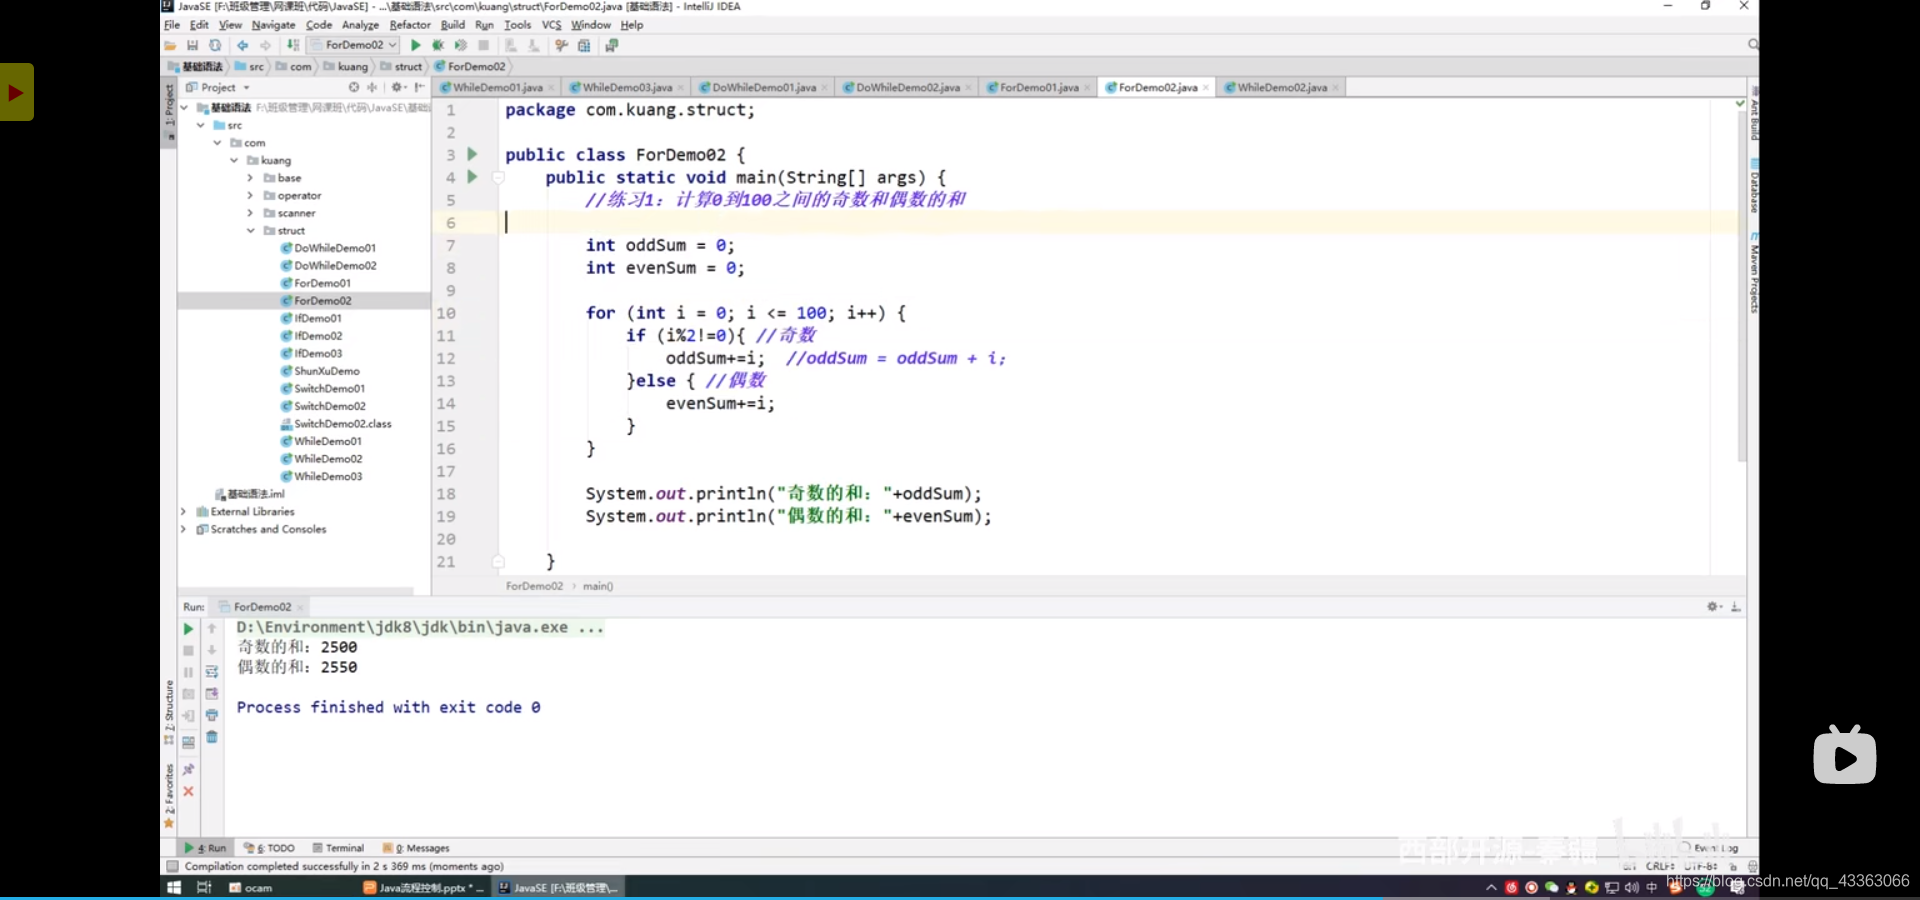Click main() in the editor breadcrumb

[x=598, y=586]
